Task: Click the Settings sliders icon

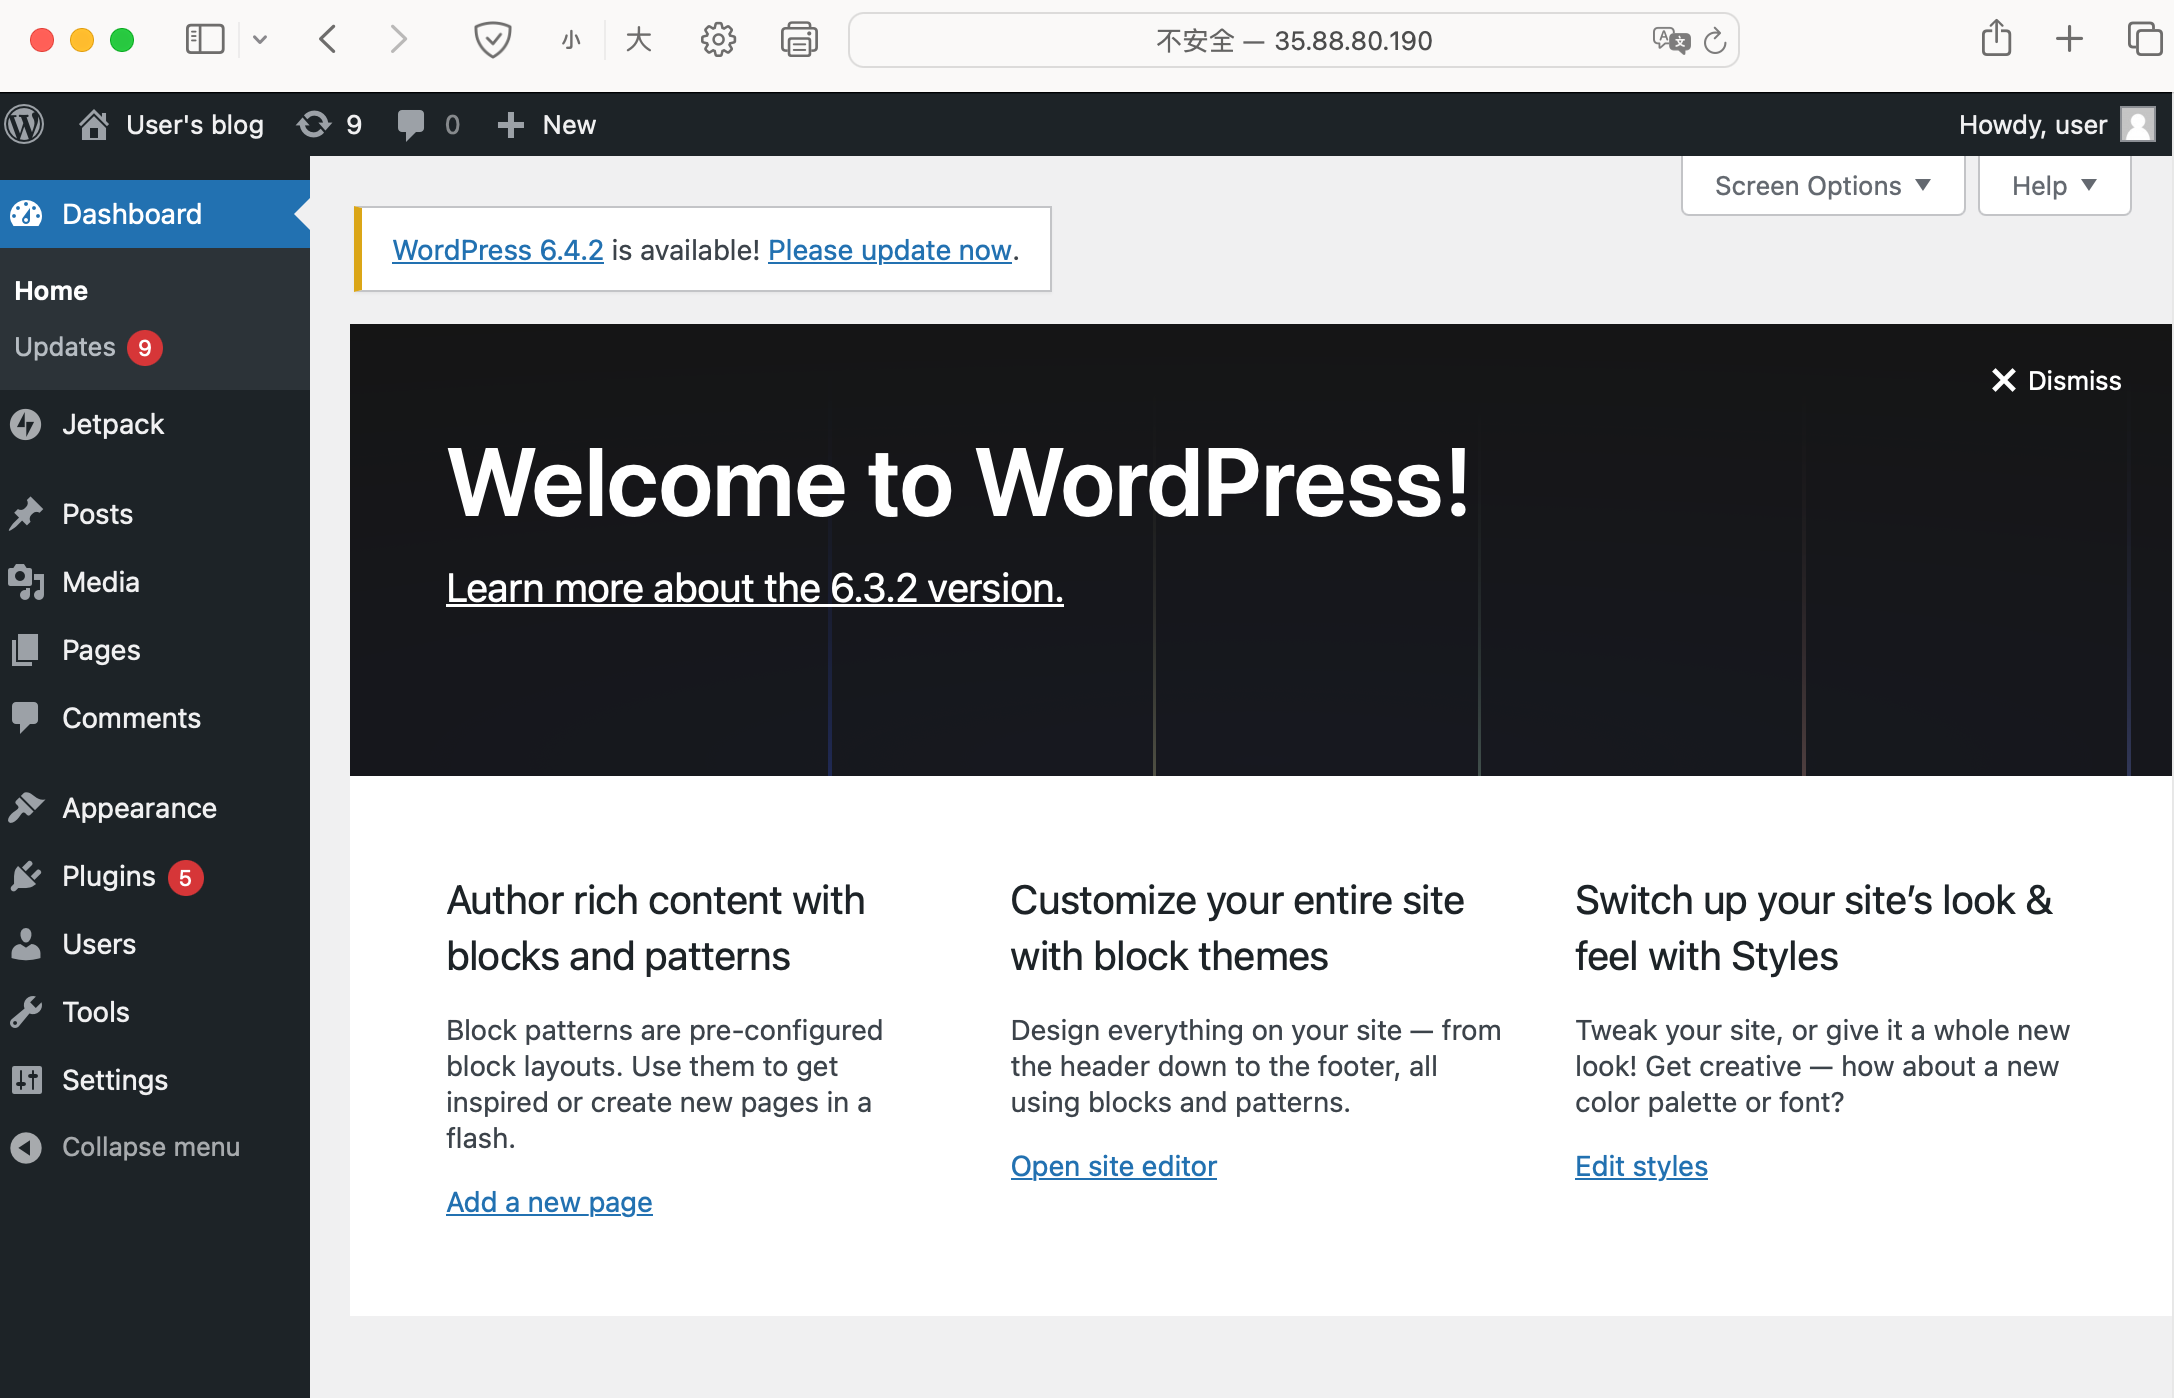Action: [x=26, y=1080]
